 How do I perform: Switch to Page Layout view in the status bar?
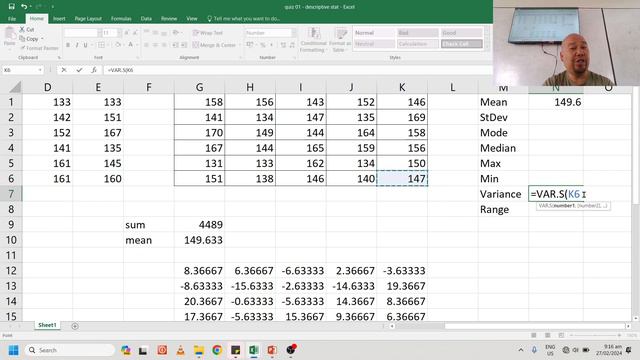tap(547, 335)
